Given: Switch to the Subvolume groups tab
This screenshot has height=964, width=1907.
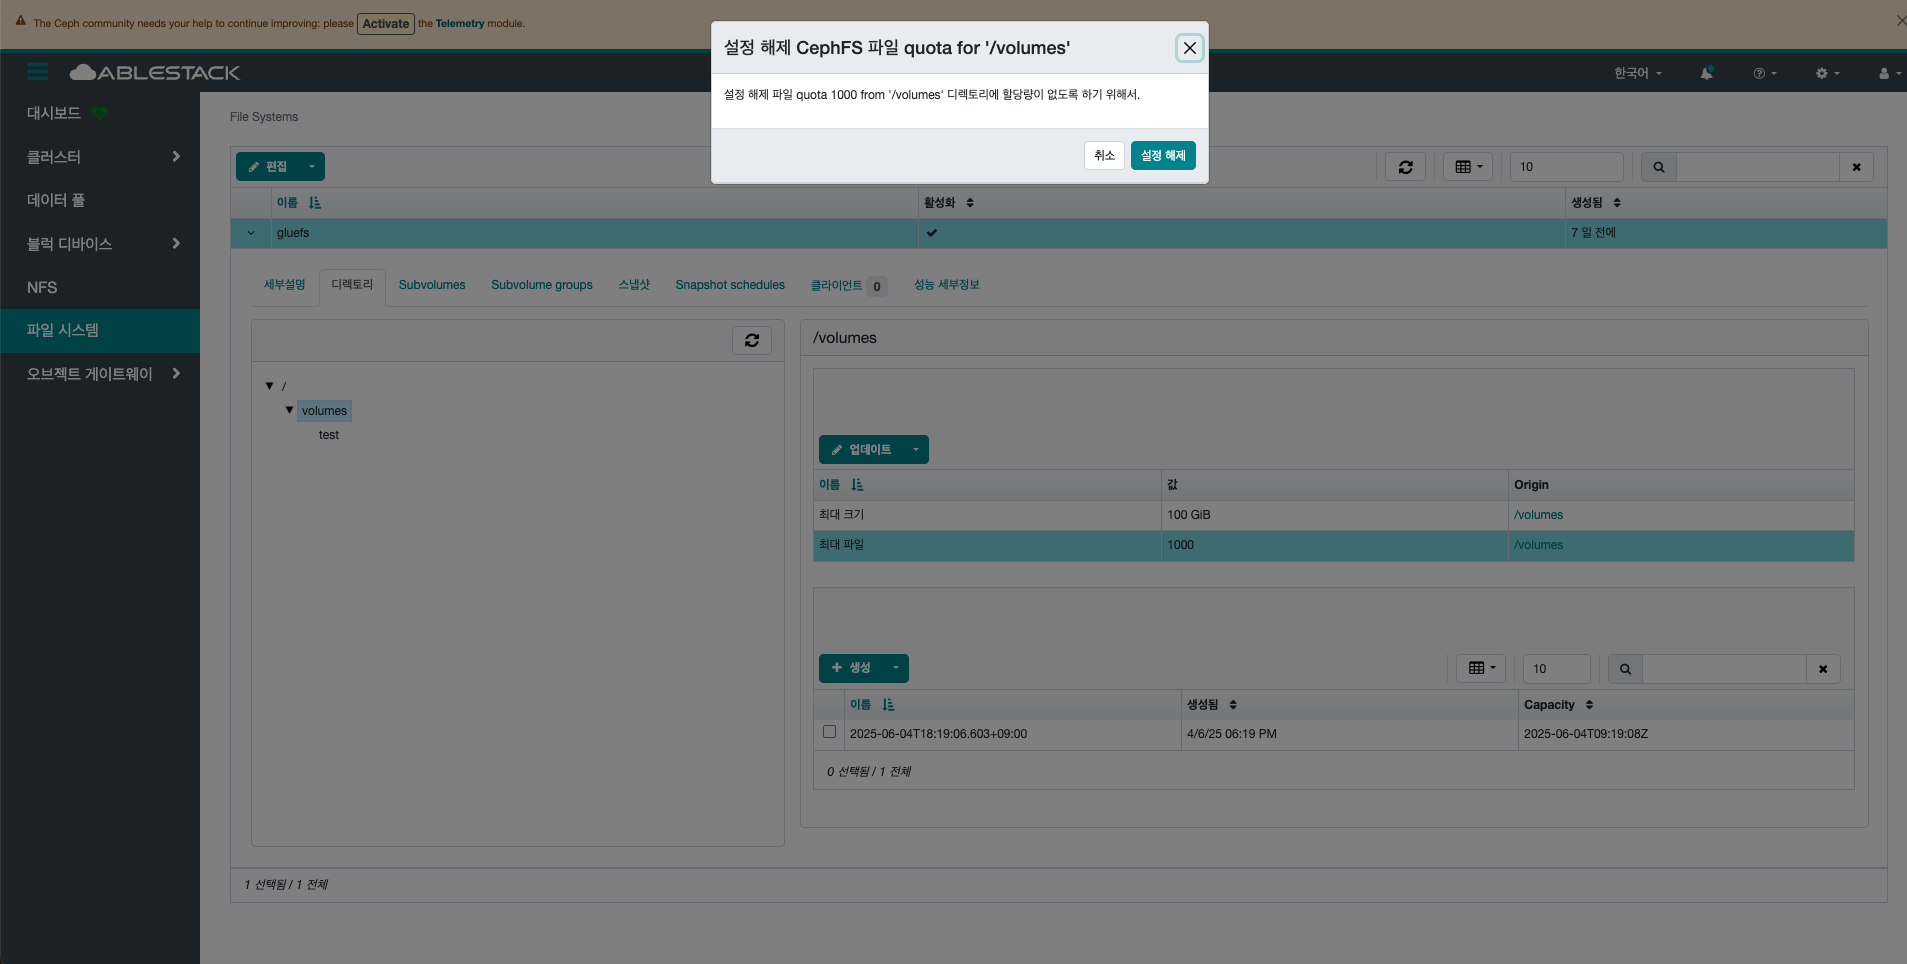Looking at the screenshot, I should (541, 285).
